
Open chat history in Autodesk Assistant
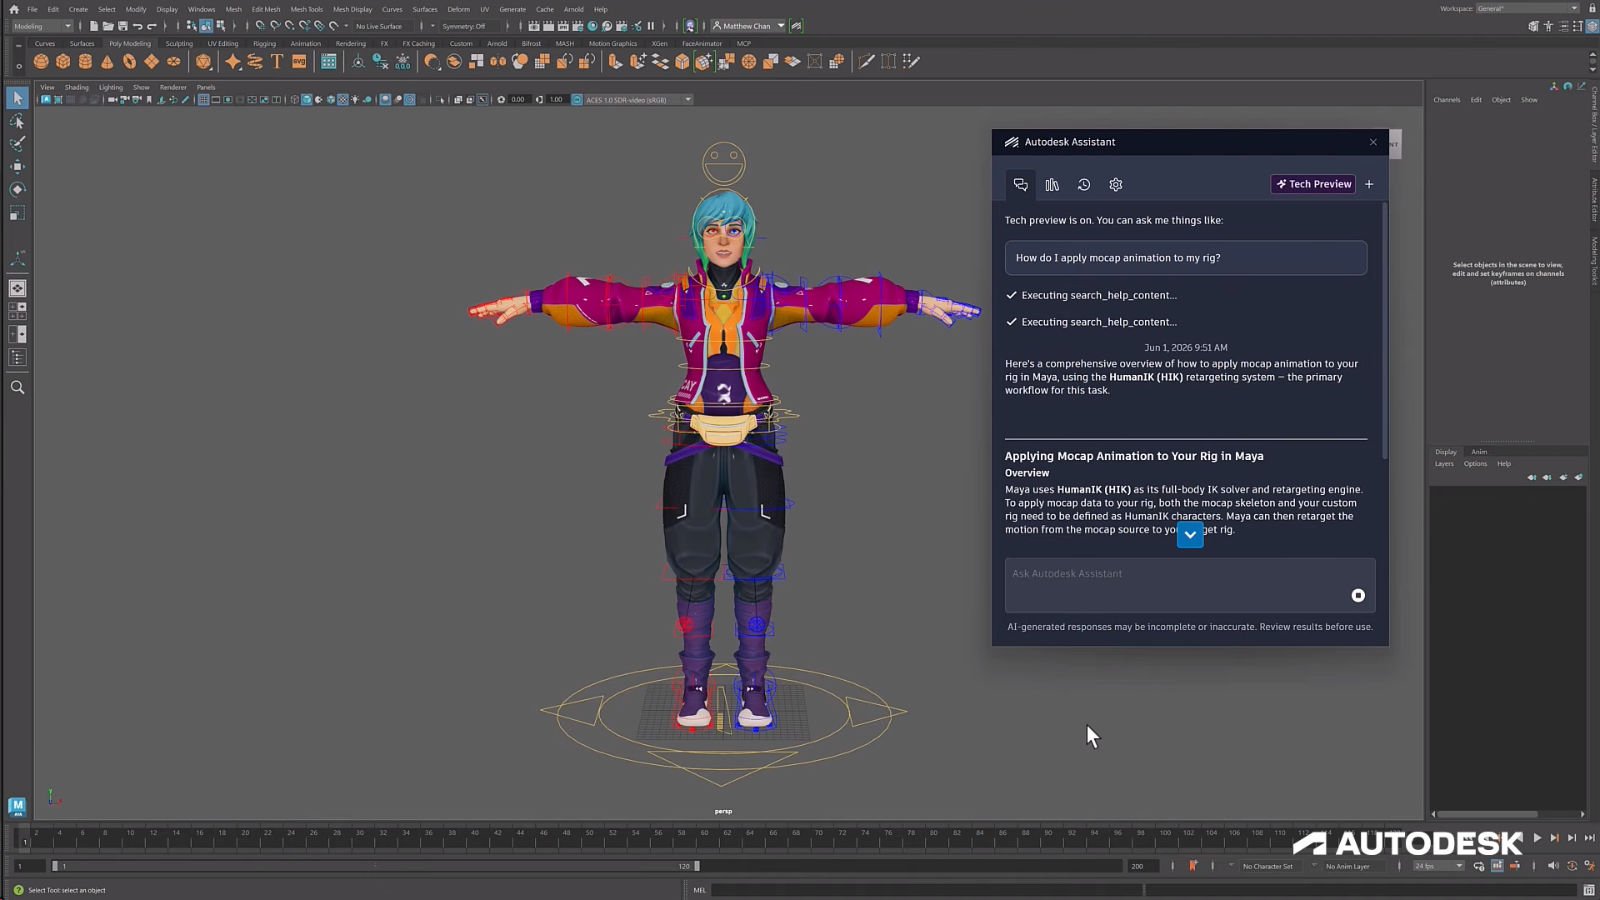pyautogui.click(x=1084, y=185)
